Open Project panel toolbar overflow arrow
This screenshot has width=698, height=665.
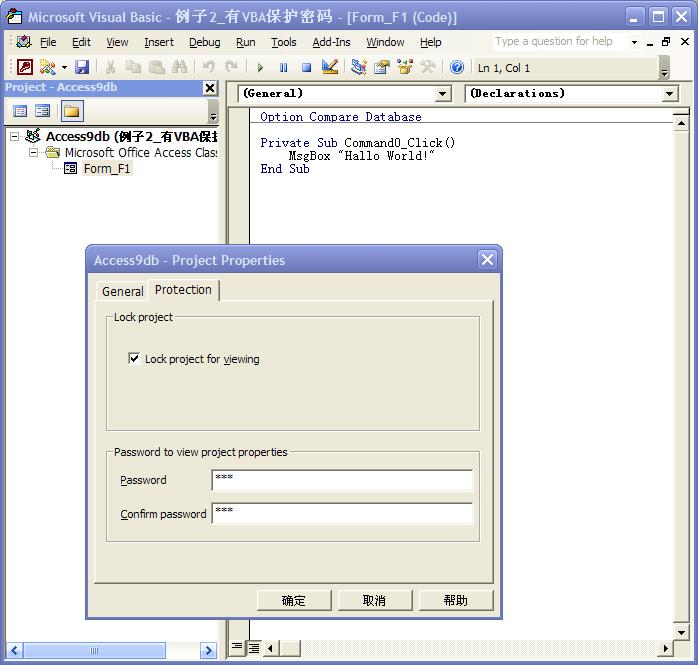213,111
